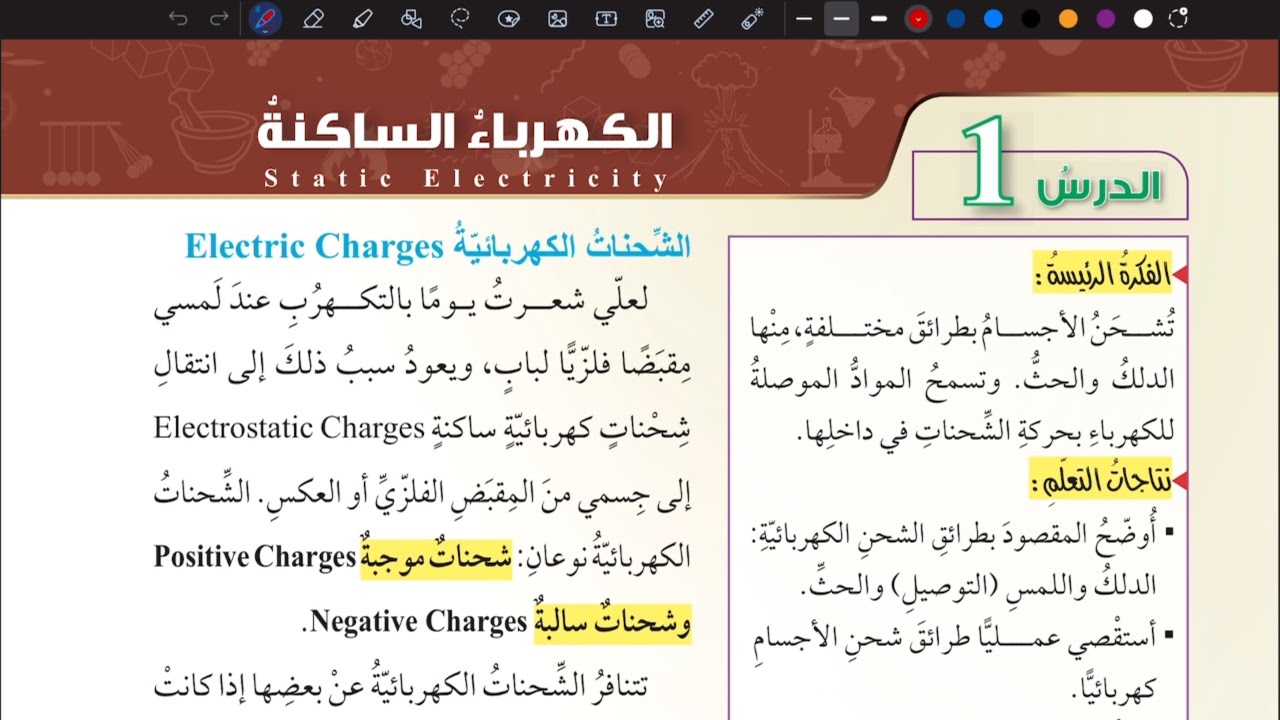
Task: Select the highlighter tool
Action: [362, 19]
